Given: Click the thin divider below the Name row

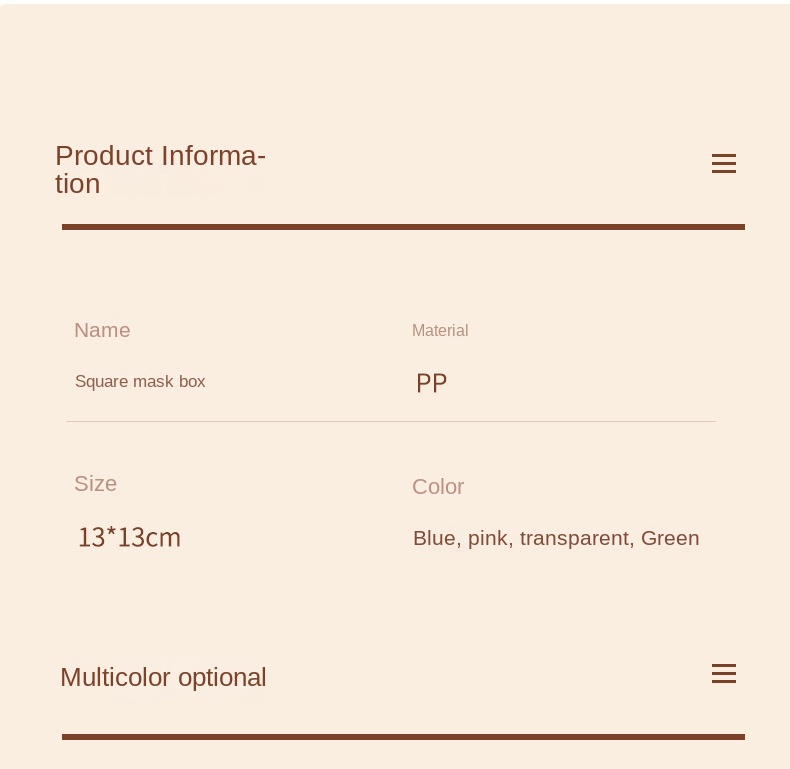Looking at the screenshot, I should (x=391, y=421).
